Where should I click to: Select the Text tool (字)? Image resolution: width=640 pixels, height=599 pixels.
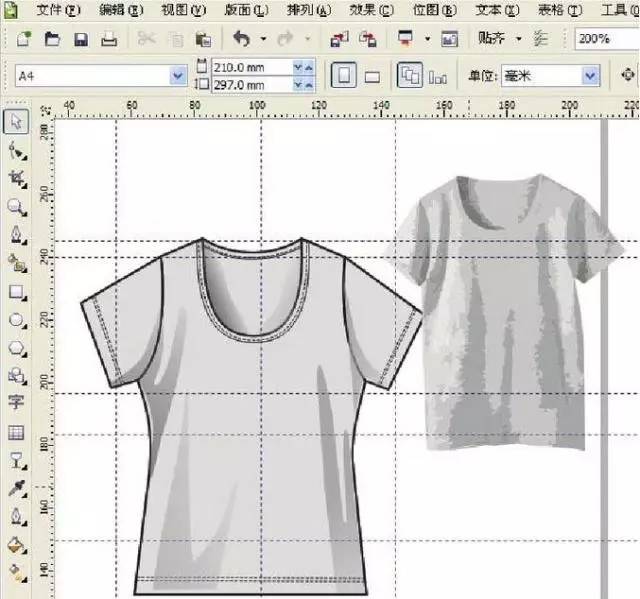16,403
